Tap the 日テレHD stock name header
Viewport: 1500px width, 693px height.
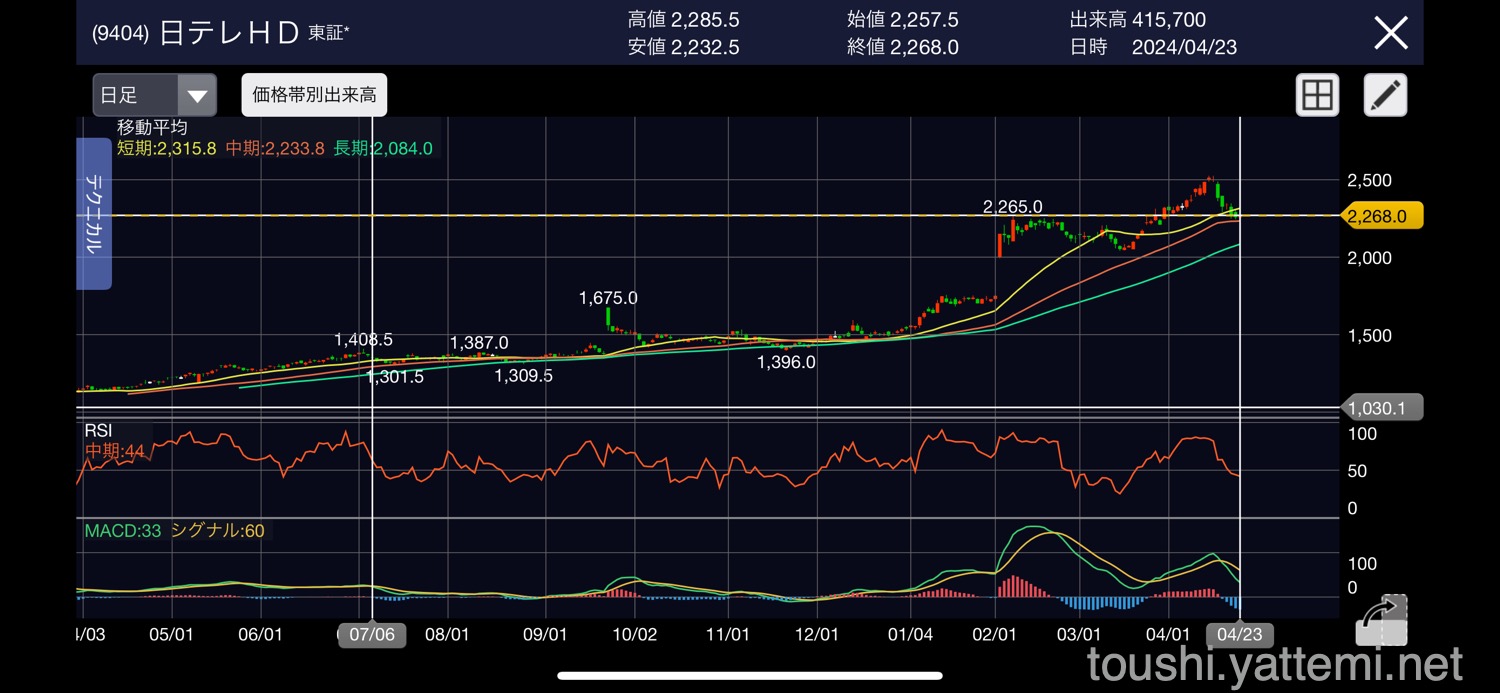[x=229, y=33]
